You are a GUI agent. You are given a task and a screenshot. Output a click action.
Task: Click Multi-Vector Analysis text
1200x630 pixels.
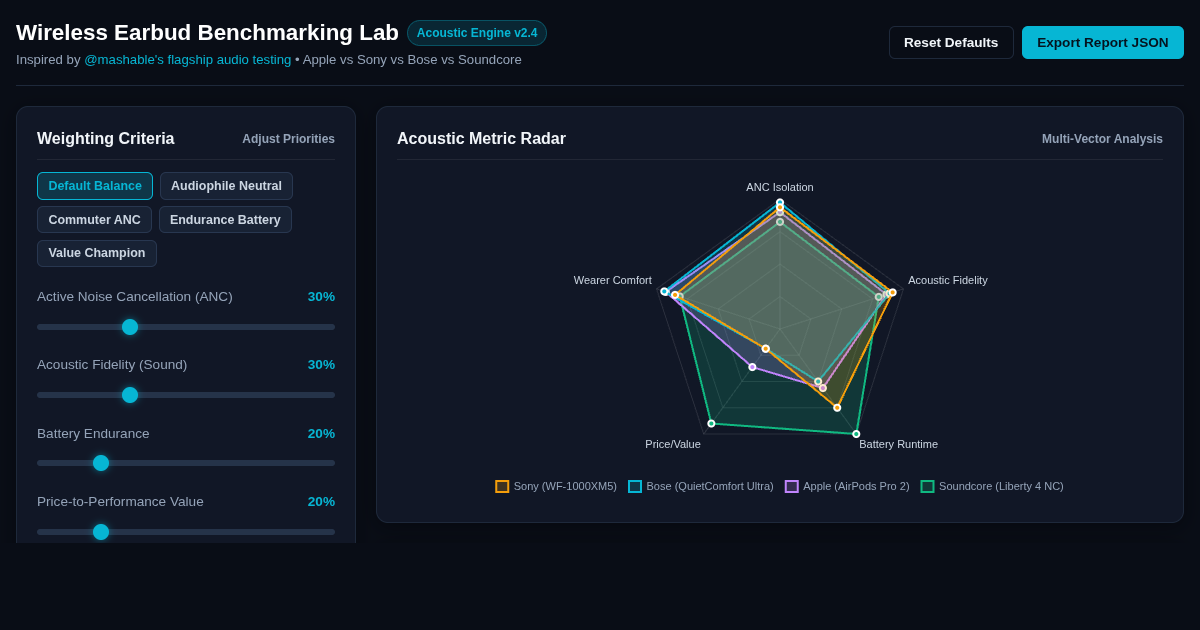click(x=1102, y=139)
